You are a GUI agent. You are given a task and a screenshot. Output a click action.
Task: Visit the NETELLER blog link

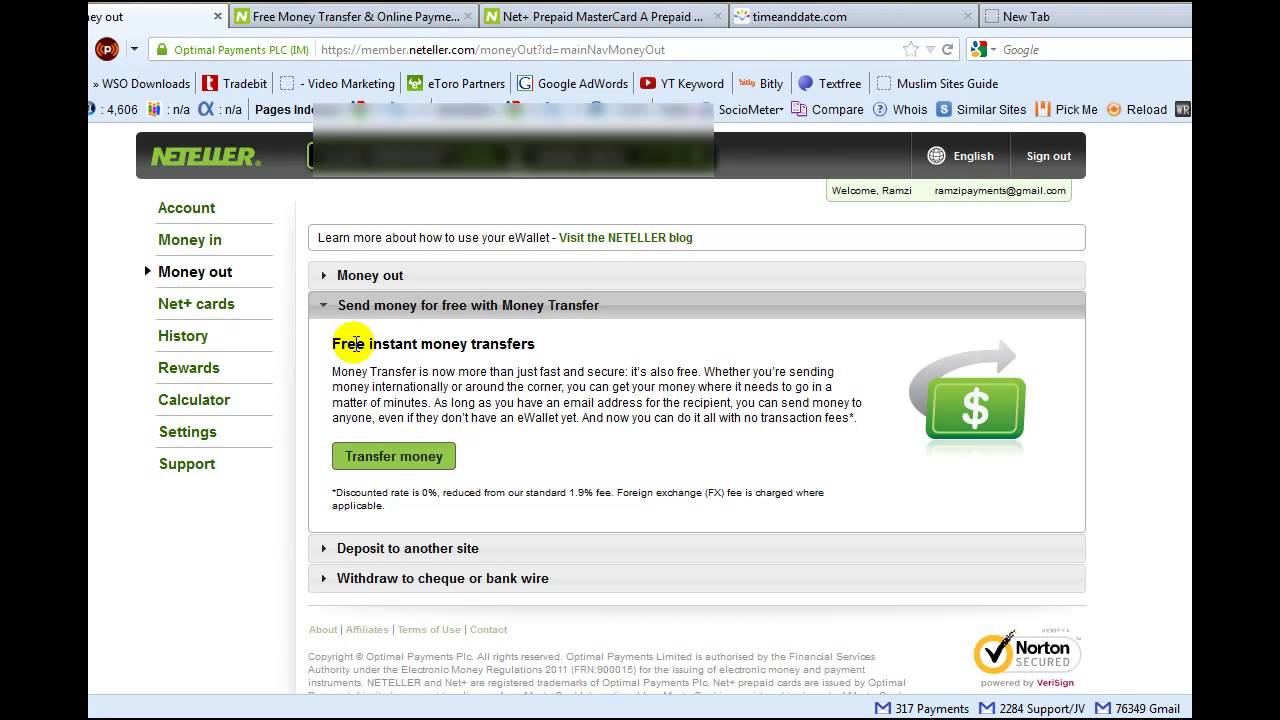pyautogui.click(x=626, y=238)
